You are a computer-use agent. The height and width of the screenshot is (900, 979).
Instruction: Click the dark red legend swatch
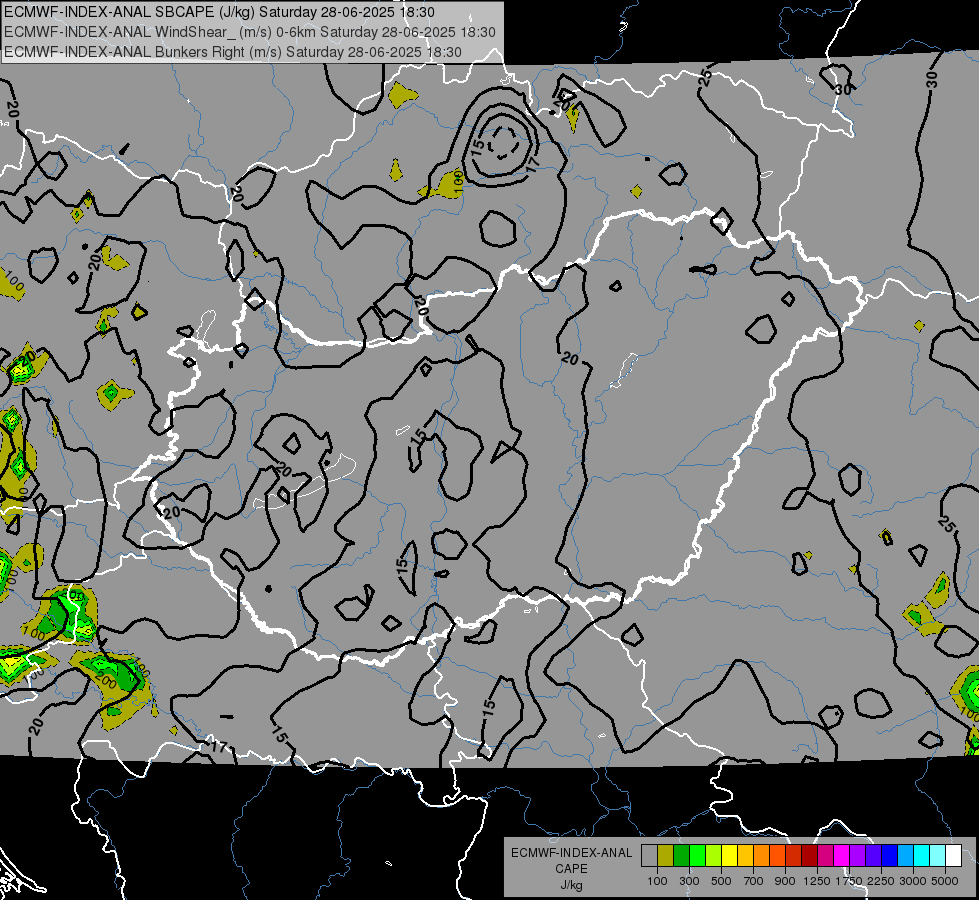click(810, 856)
